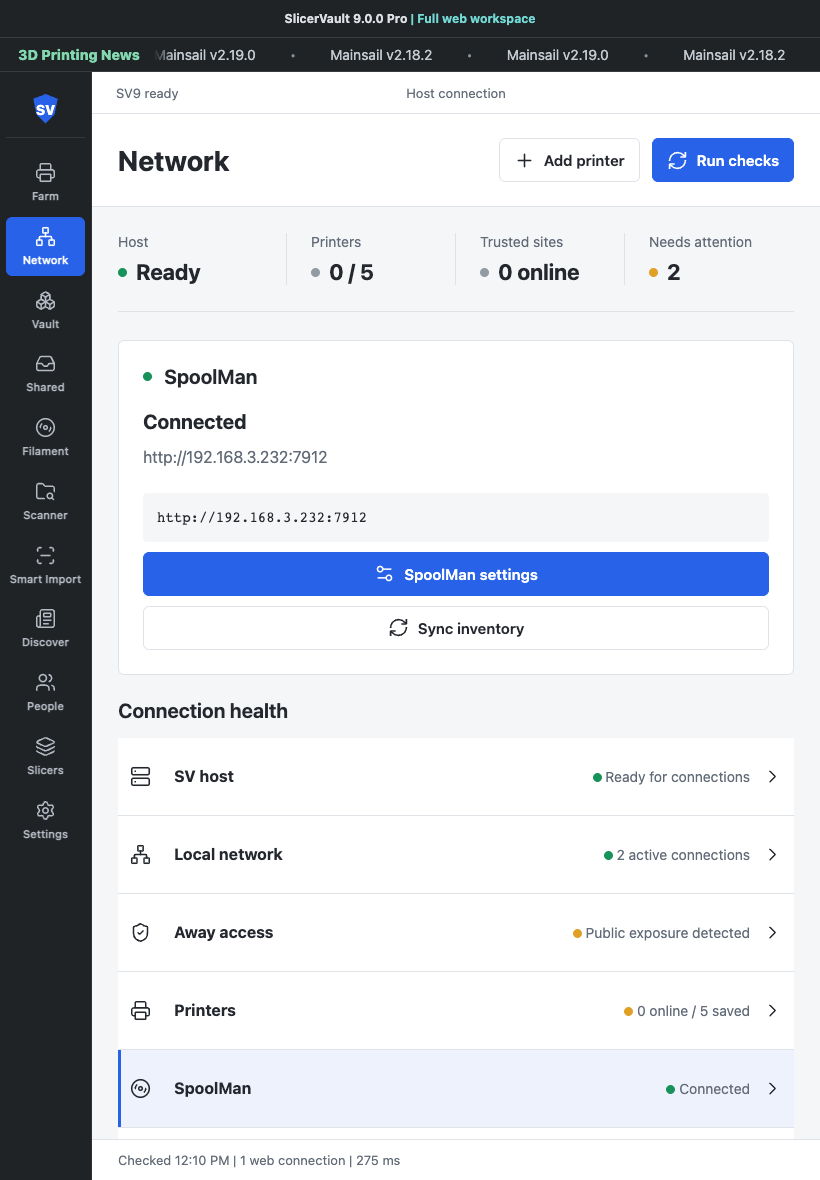This screenshot has height=1180, width=820.
Task: Open the last Mainsail v2.18.2 news item
Action: [734, 55]
